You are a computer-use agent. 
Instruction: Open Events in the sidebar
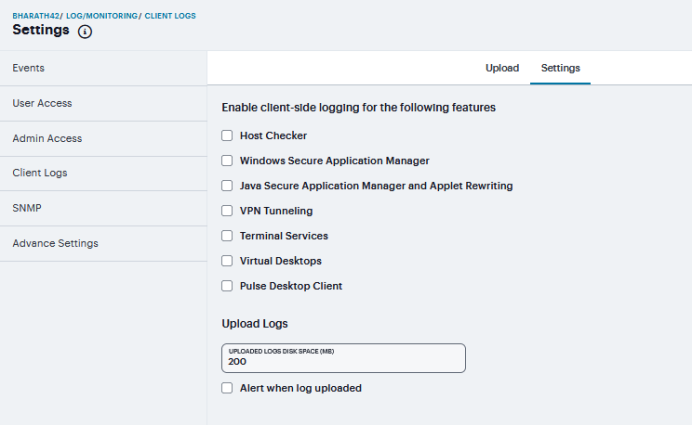pos(104,68)
